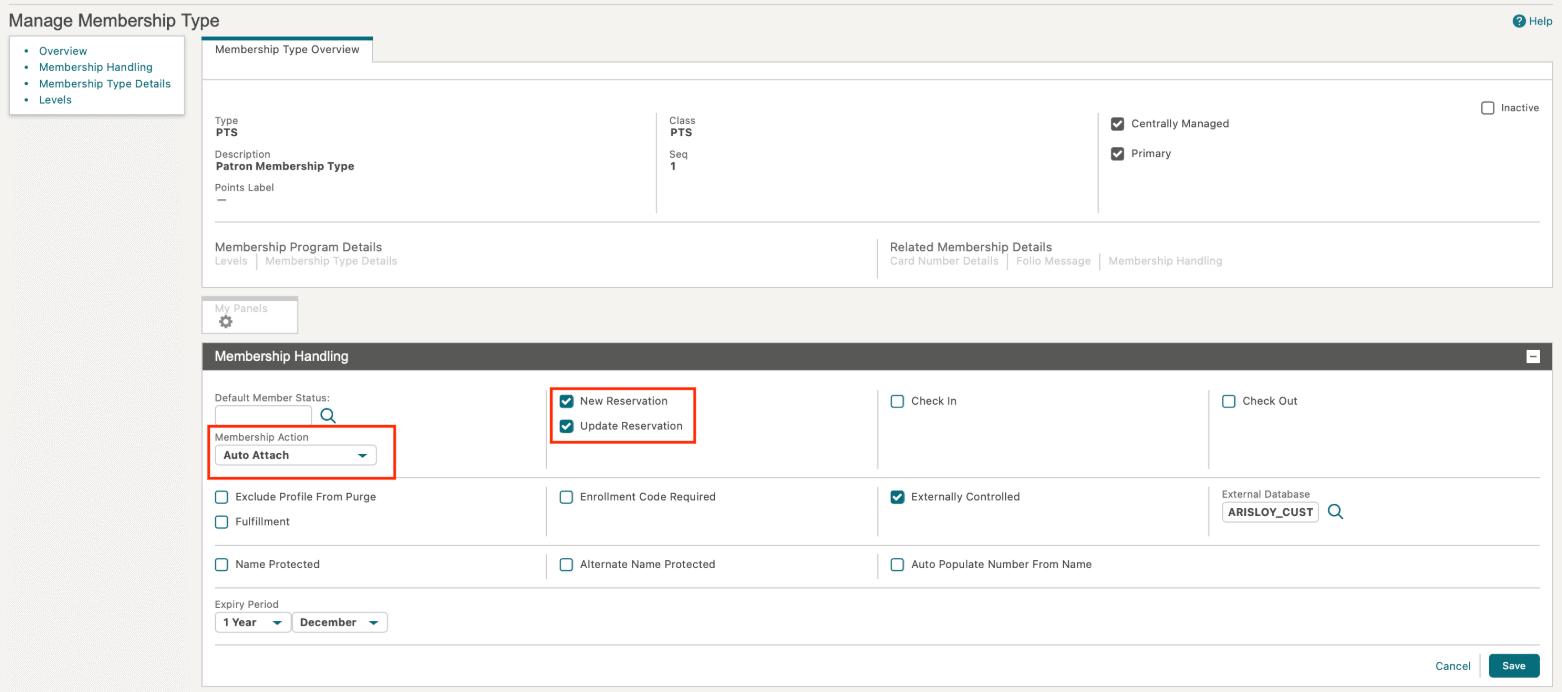Enable the Fulfillment checkbox
Screen dimensions: 1562x692
tap(221, 521)
